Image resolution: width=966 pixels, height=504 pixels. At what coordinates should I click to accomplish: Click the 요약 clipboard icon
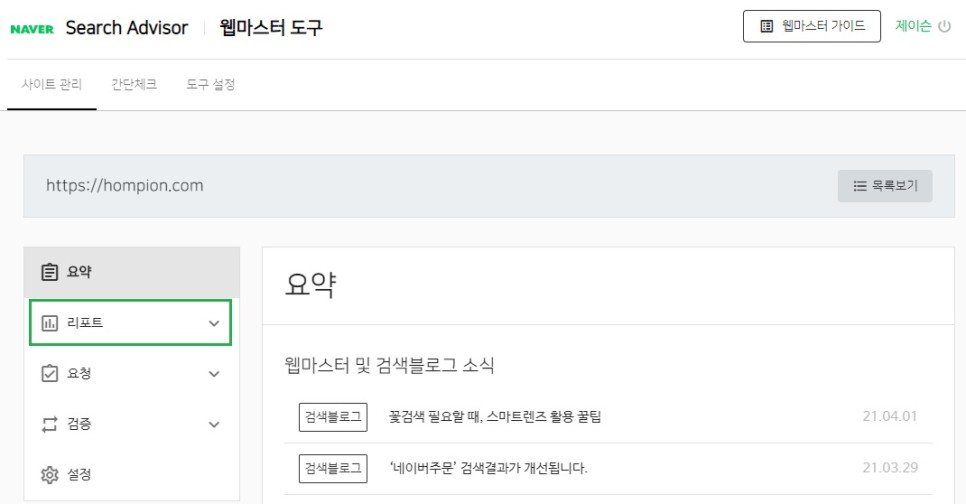pyautogui.click(x=49, y=272)
